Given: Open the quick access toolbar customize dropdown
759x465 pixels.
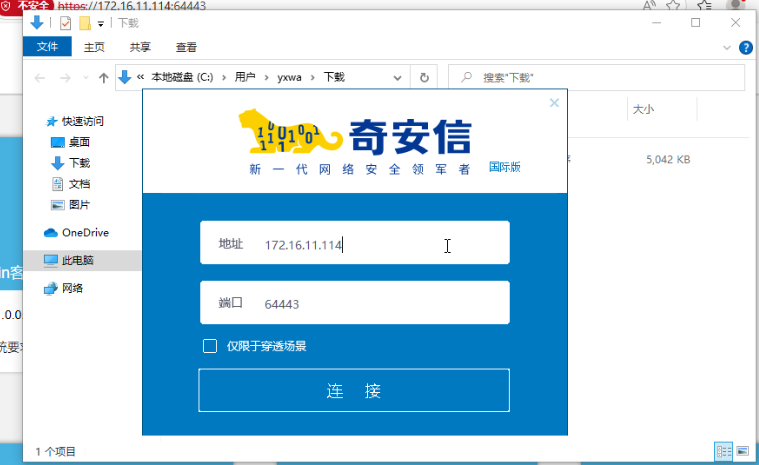Looking at the screenshot, I should pos(101,23).
